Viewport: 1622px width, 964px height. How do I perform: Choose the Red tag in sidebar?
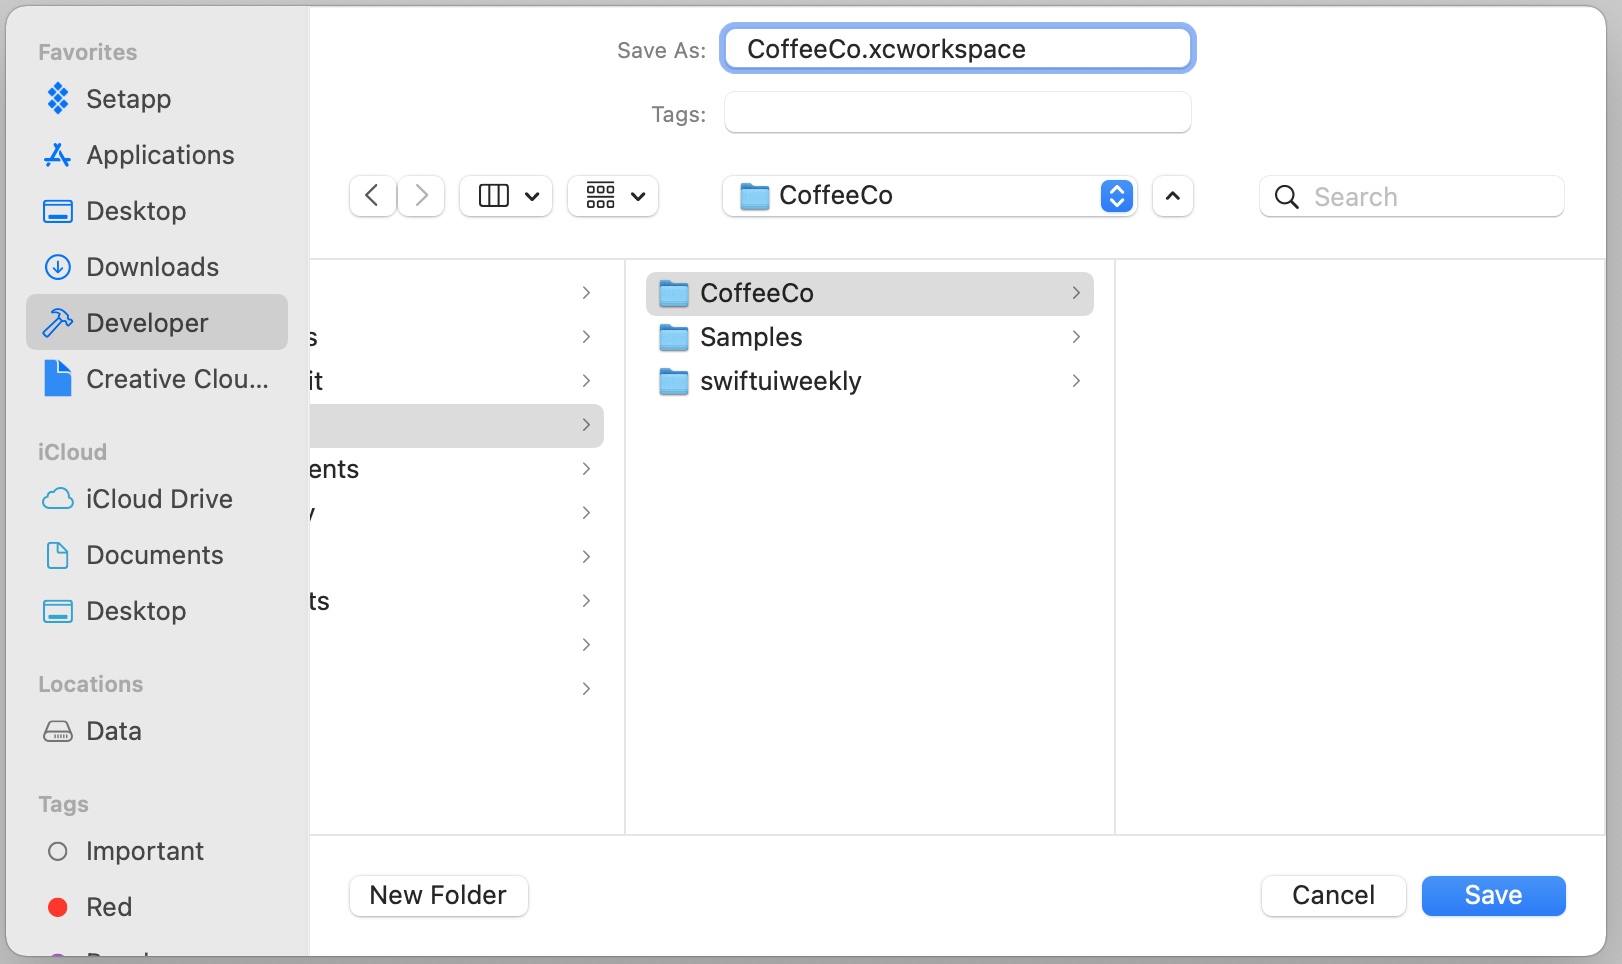click(x=108, y=907)
